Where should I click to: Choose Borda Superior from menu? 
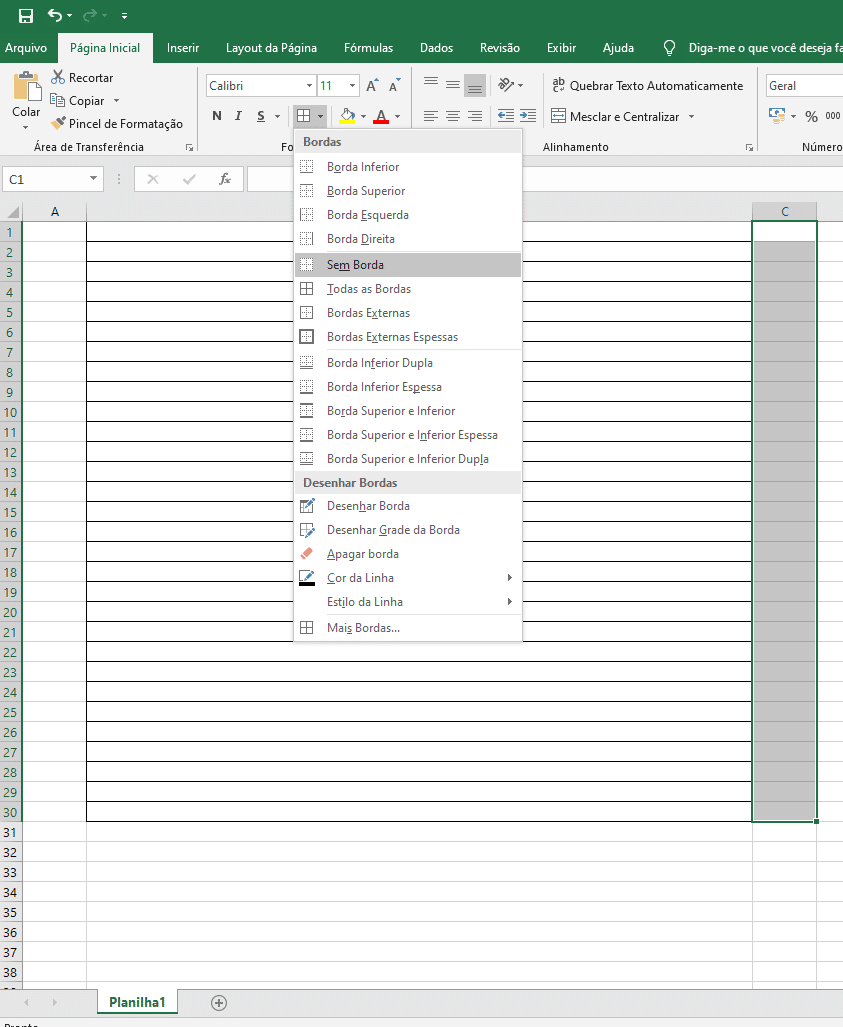click(x=407, y=191)
